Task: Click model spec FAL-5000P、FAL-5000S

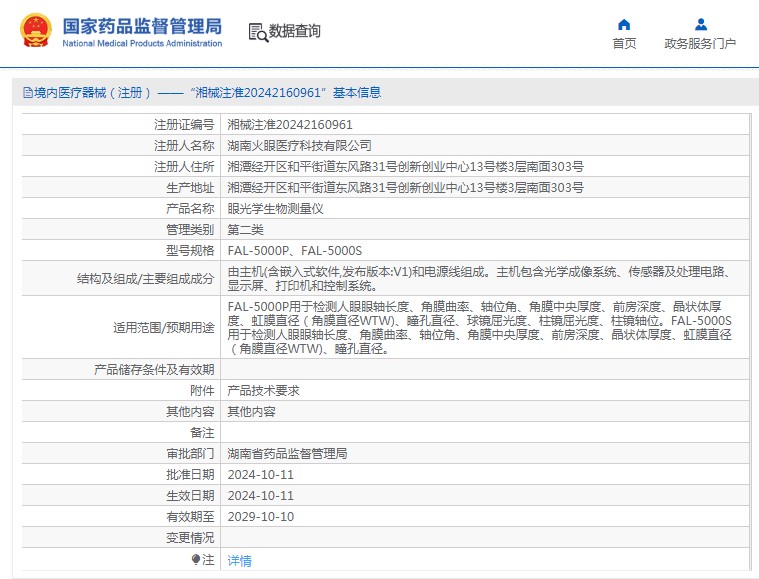Action: click(x=295, y=250)
